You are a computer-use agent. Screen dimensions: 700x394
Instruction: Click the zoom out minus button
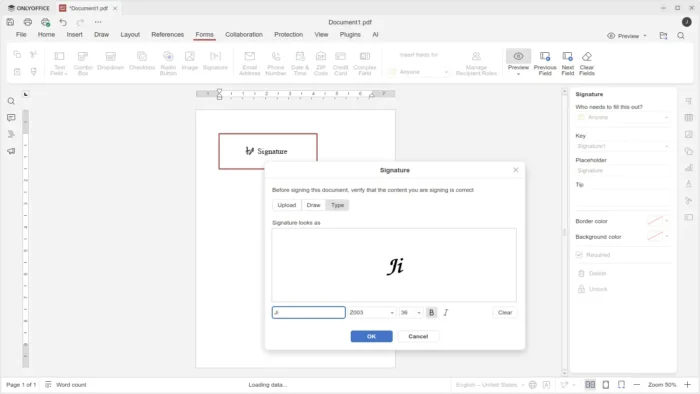(637, 385)
